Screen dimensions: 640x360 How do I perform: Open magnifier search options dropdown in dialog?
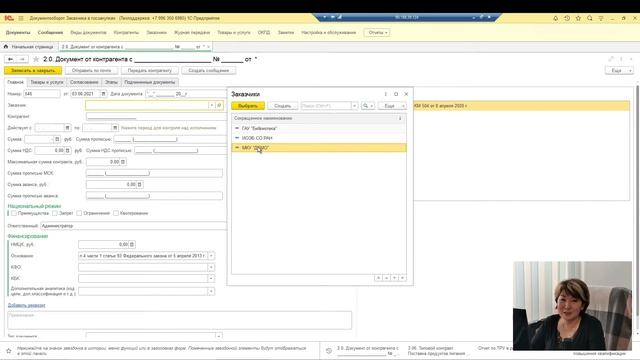click(368, 106)
